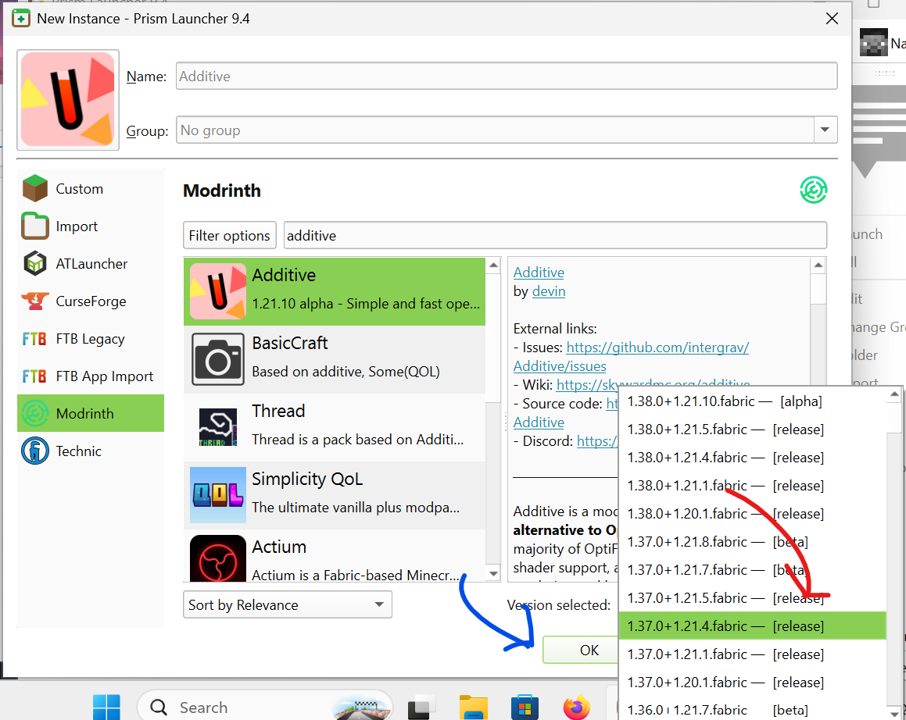This screenshot has width=906, height=720.
Task: Select Simplicity QoL modpack from results
Action: [334, 492]
